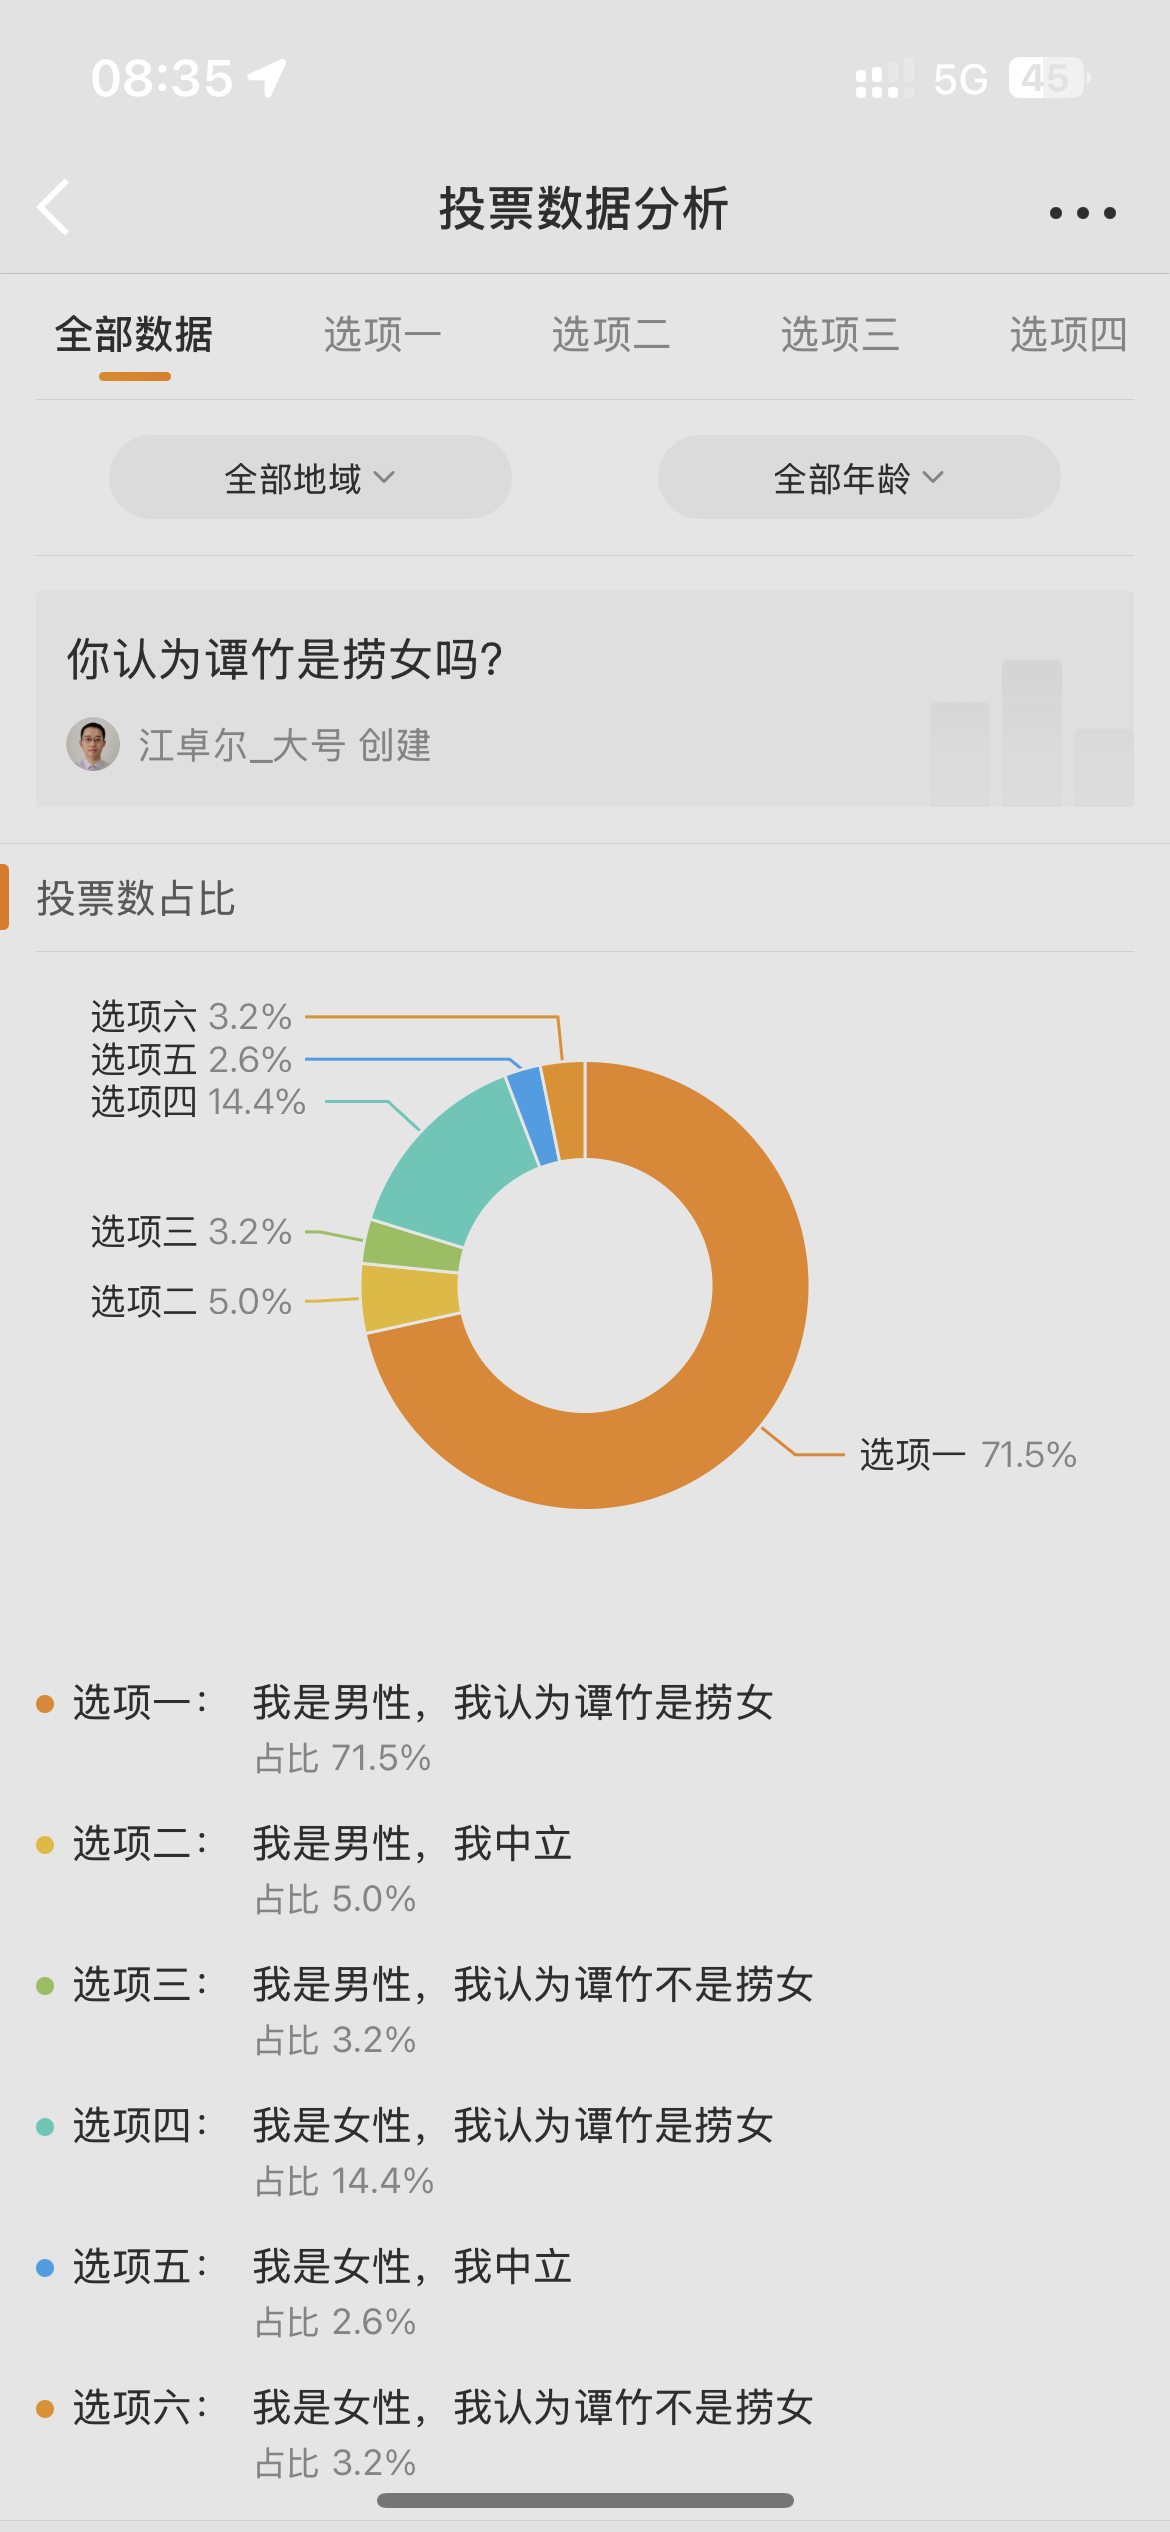Switch to the 选项四 tab
Viewport: 1170px width, 2532px height.
(x=1068, y=334)
